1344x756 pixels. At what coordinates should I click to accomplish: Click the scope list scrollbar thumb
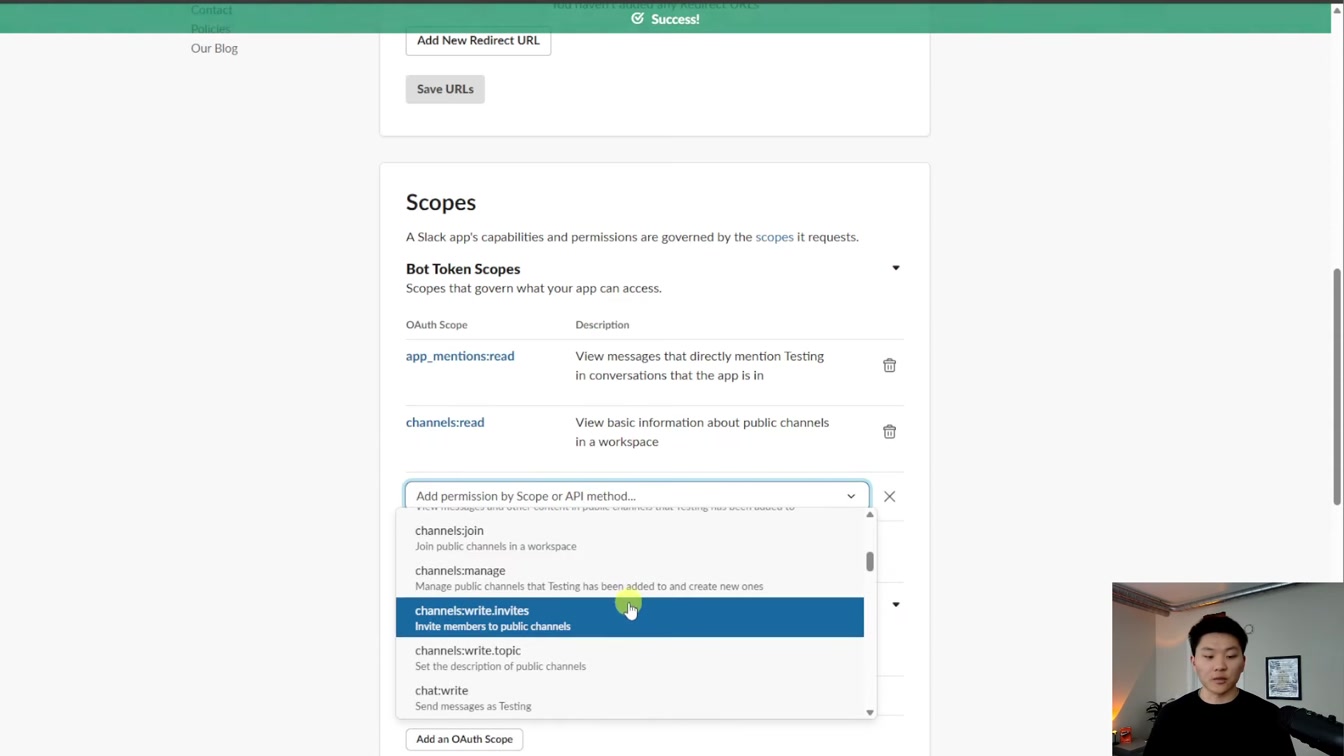coord(870,562)
